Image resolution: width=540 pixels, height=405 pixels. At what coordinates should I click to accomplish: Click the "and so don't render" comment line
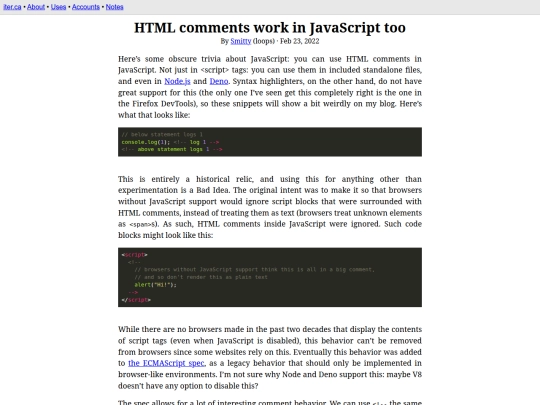click(x=201, y=277)
